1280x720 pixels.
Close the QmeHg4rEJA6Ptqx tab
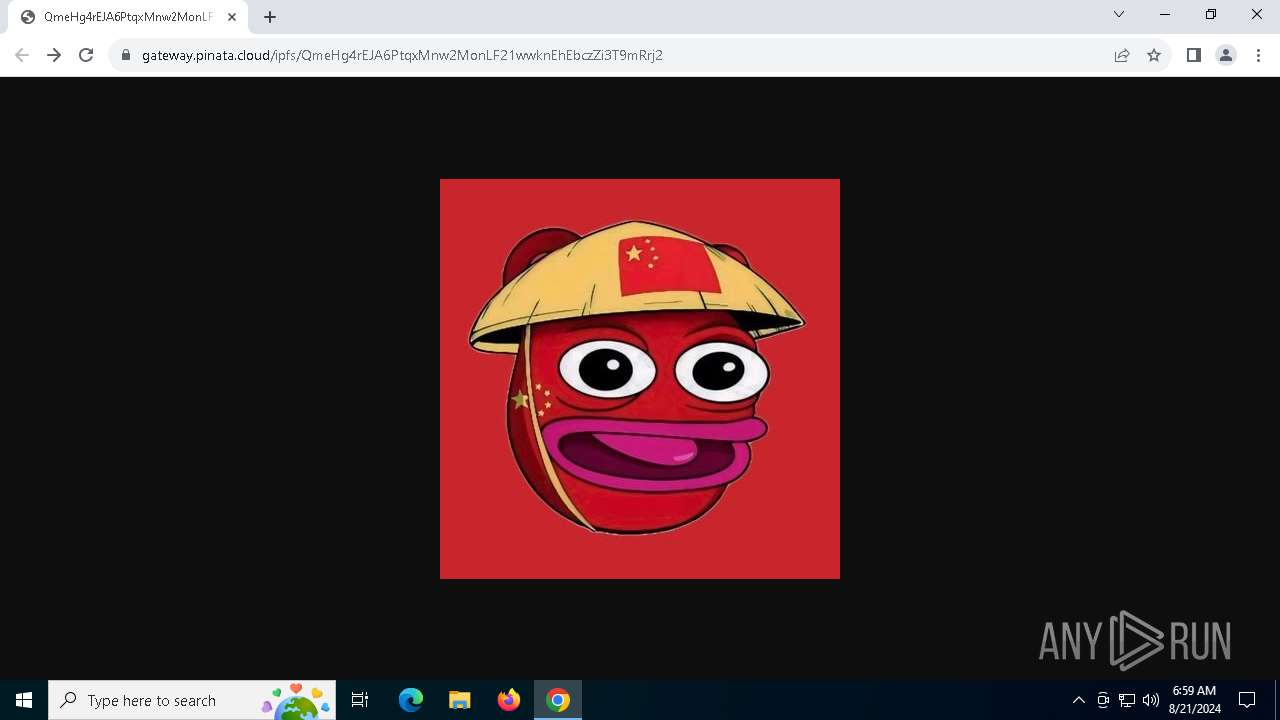click(232, 17)
